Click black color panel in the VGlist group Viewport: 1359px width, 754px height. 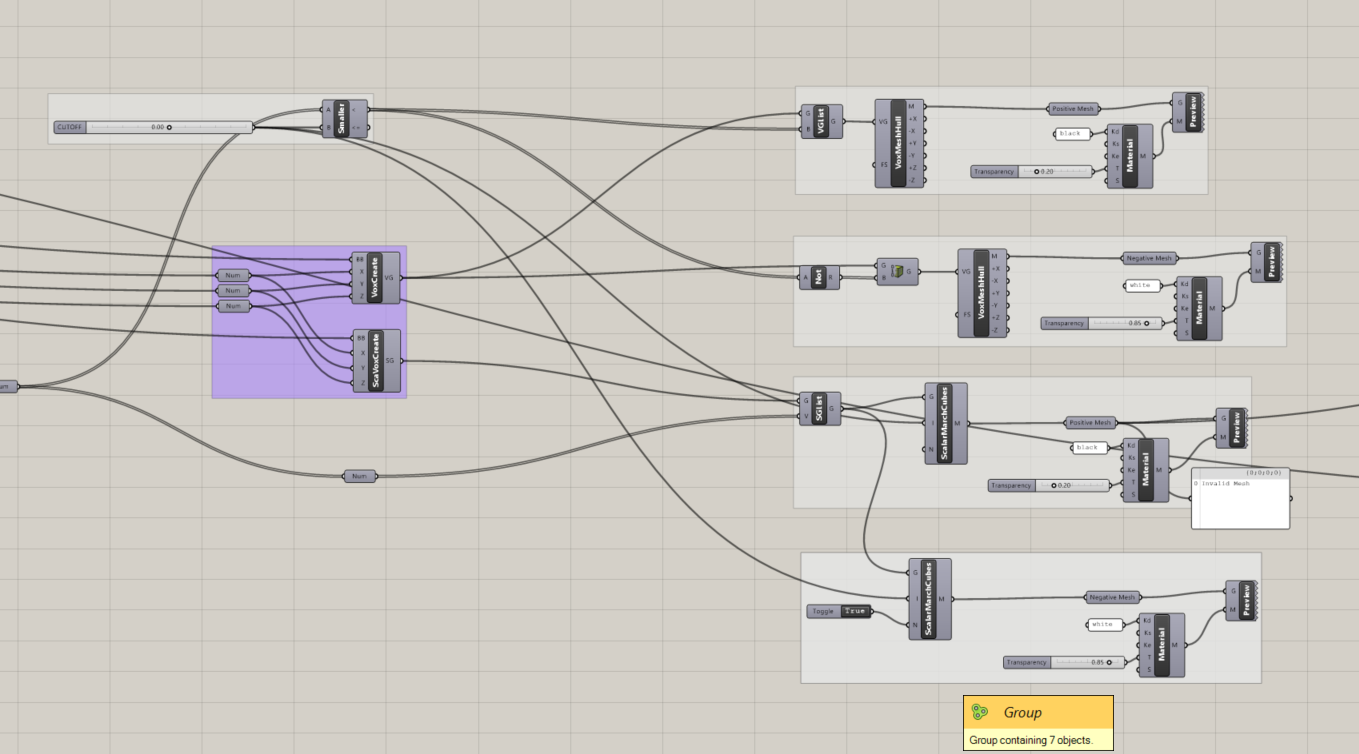1072,133
